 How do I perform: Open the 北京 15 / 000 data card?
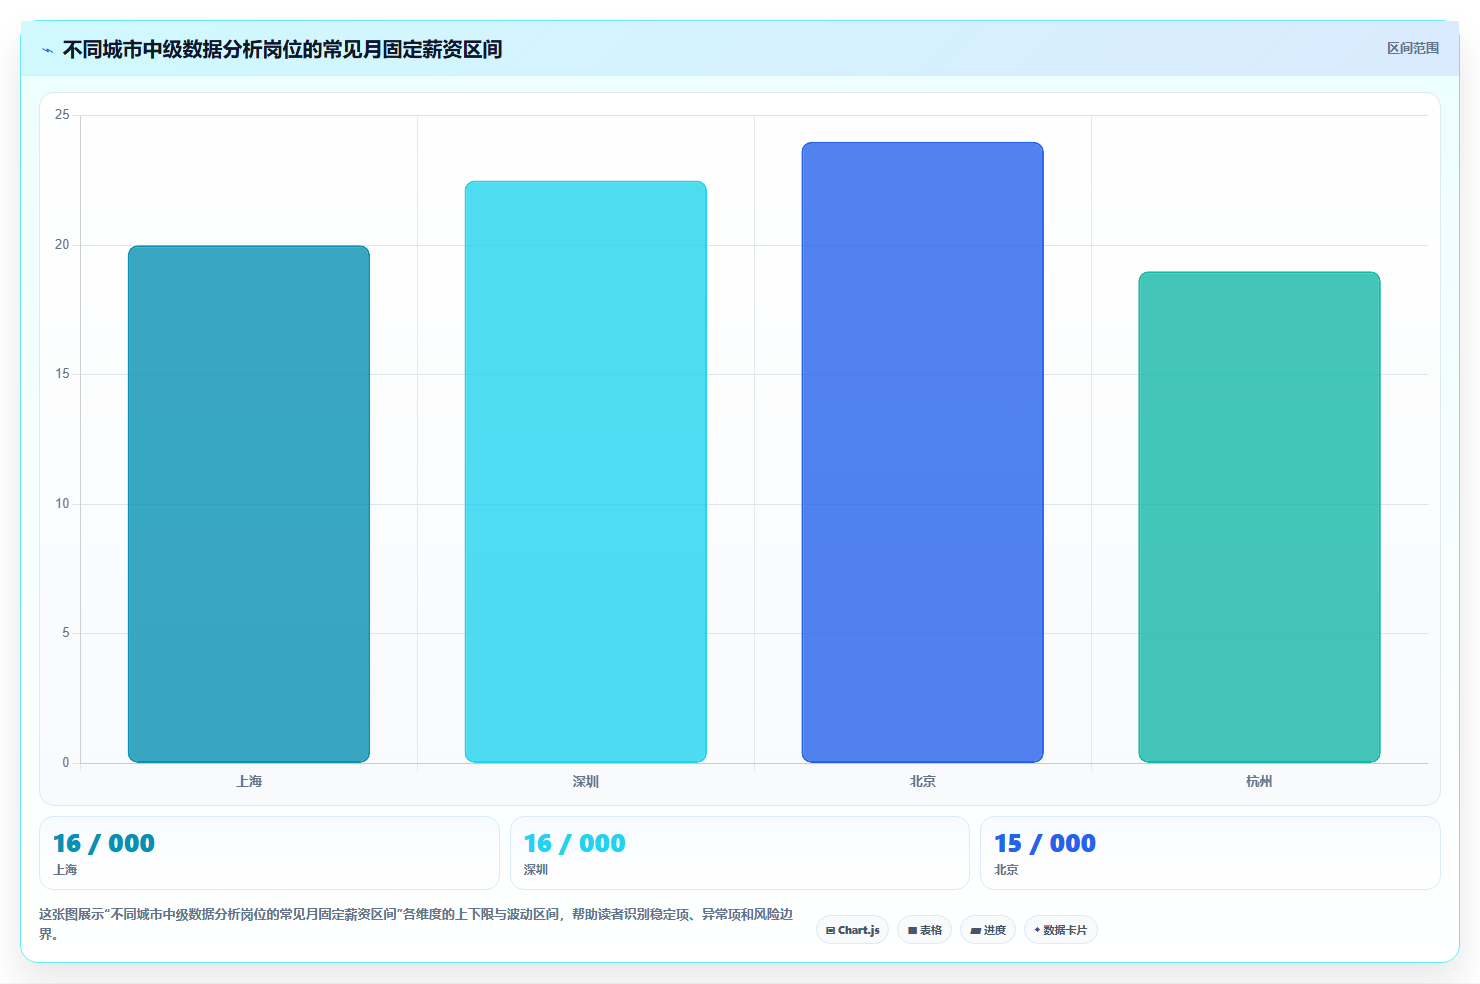click(1210, 853)
